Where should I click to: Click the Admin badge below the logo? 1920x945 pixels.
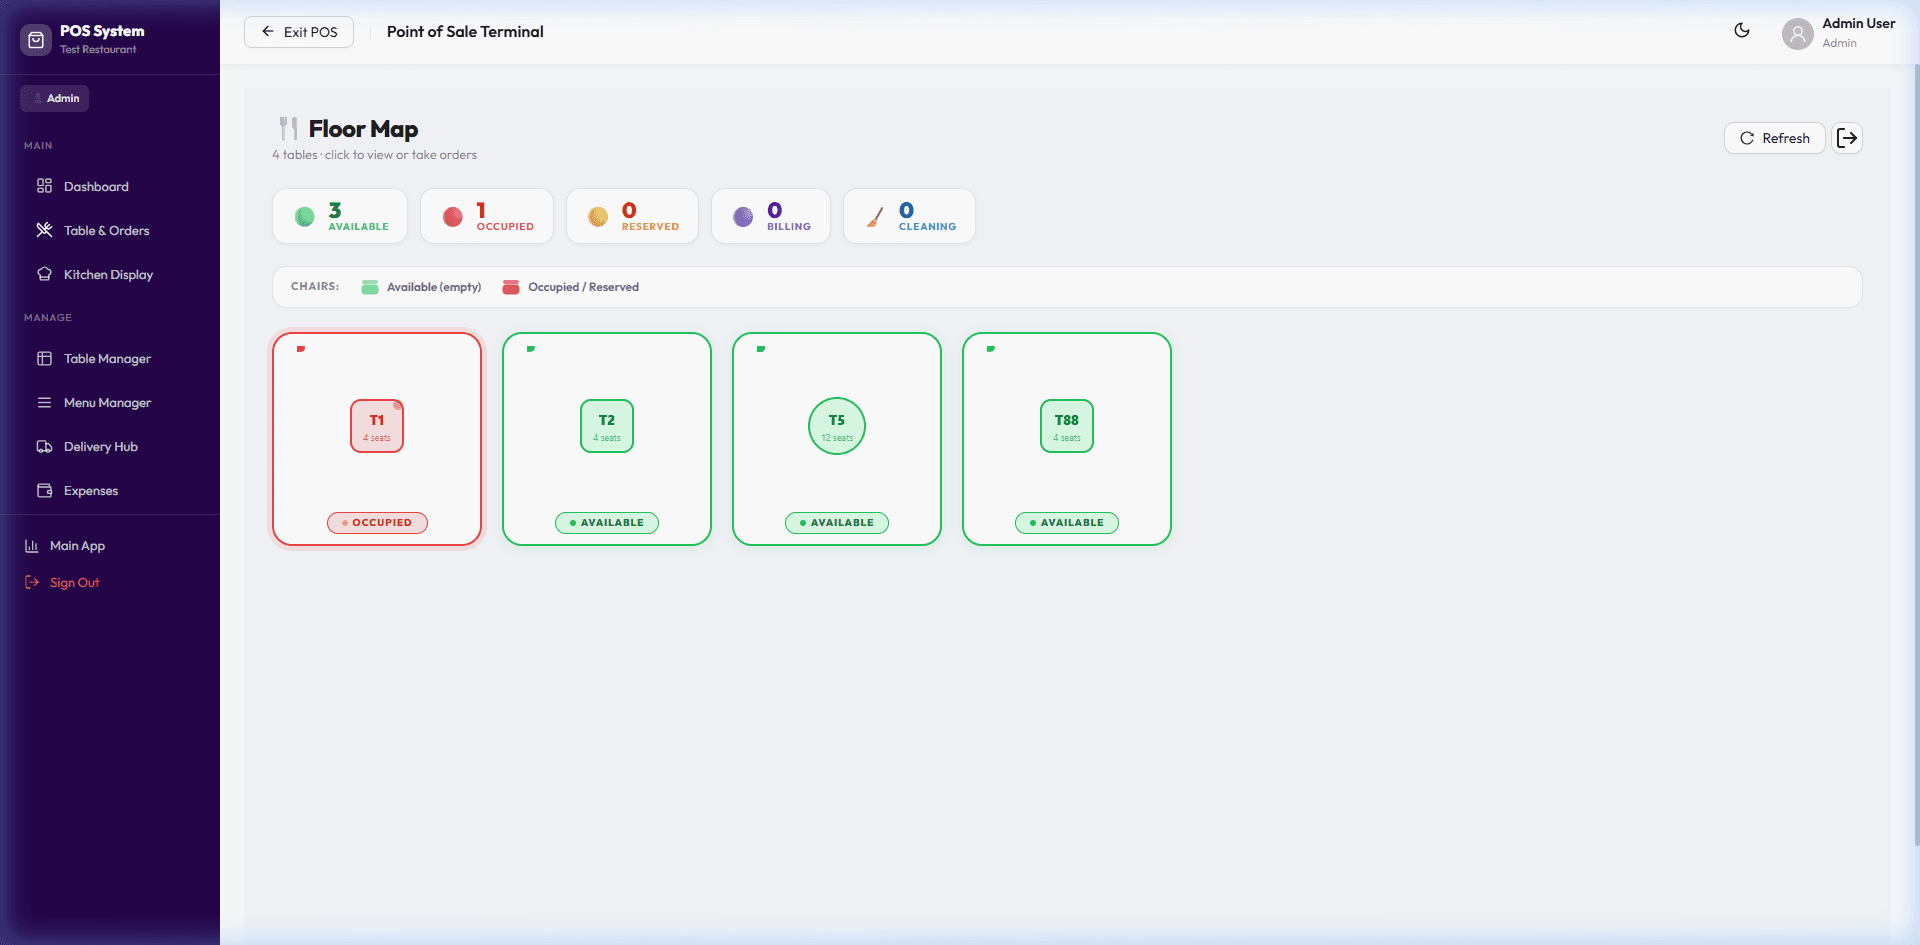pos(54,98)
